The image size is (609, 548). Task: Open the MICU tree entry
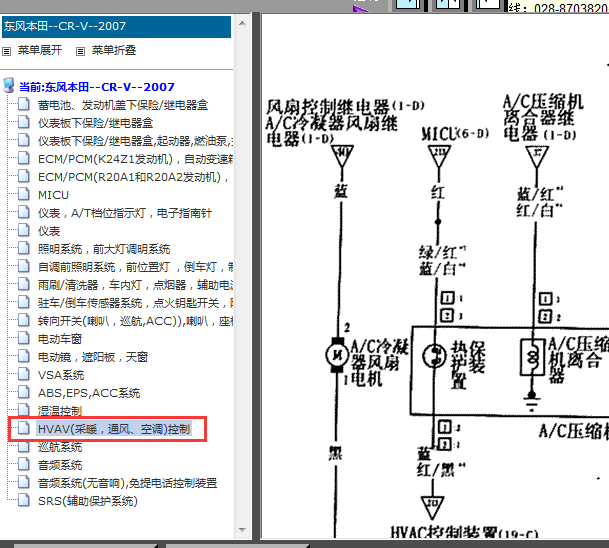[x=53, y=195]
